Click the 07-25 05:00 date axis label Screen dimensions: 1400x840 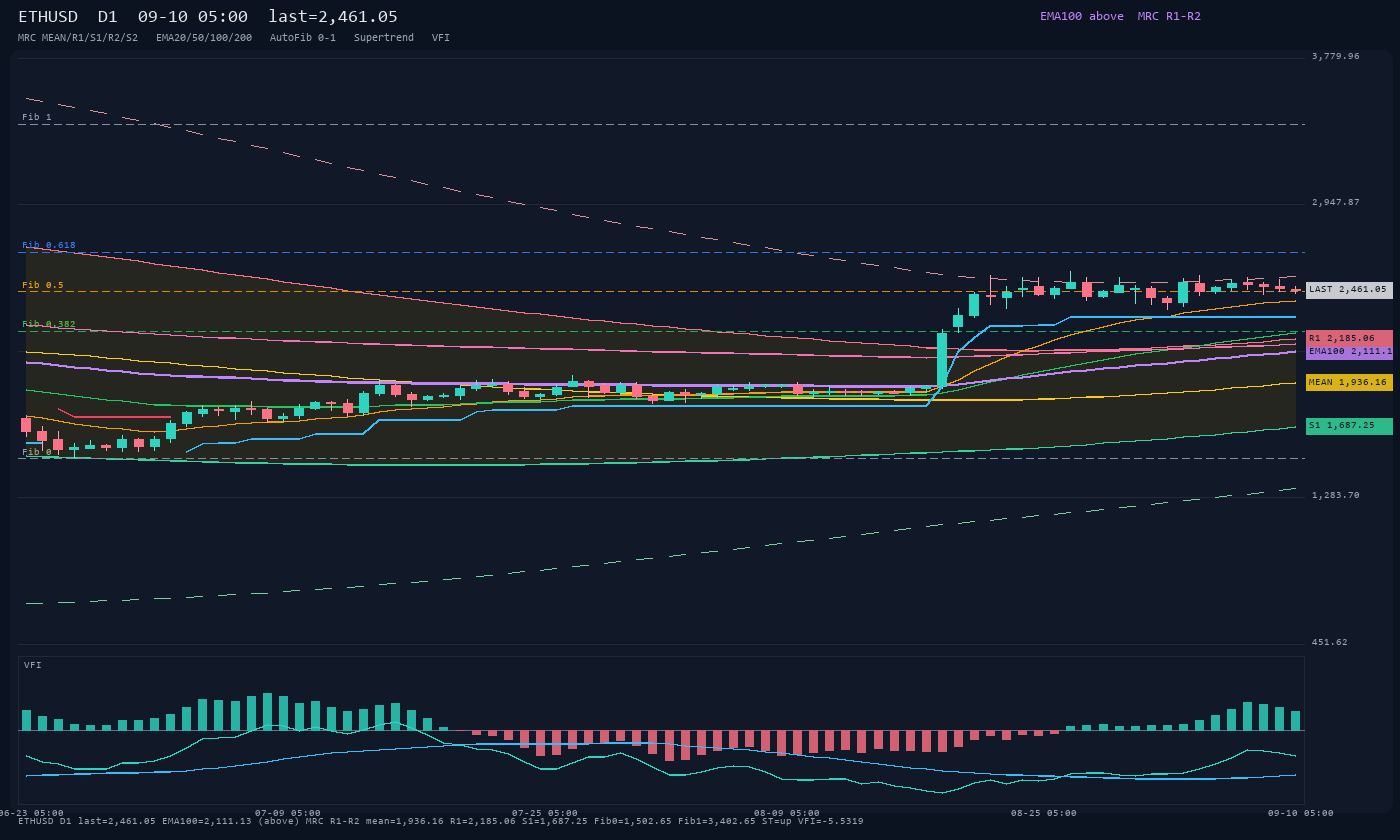click(x=545, y=813)
